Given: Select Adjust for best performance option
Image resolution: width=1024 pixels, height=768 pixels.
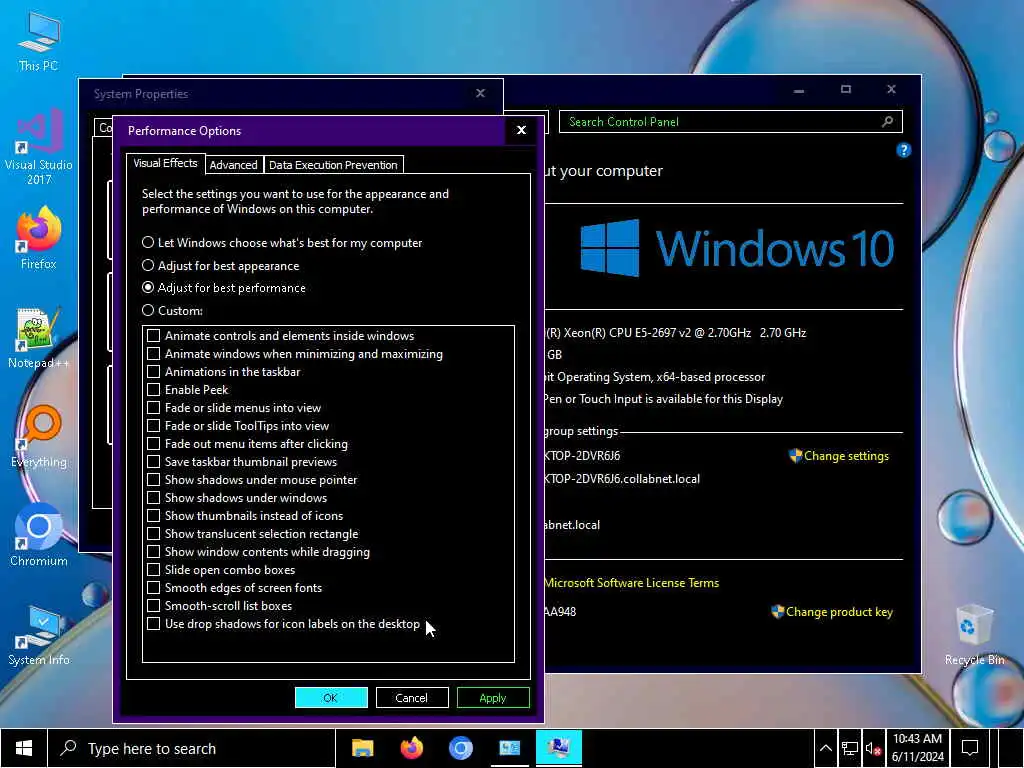Looking at the screenshot, I should pyautogui.click(x=223, y=288).
